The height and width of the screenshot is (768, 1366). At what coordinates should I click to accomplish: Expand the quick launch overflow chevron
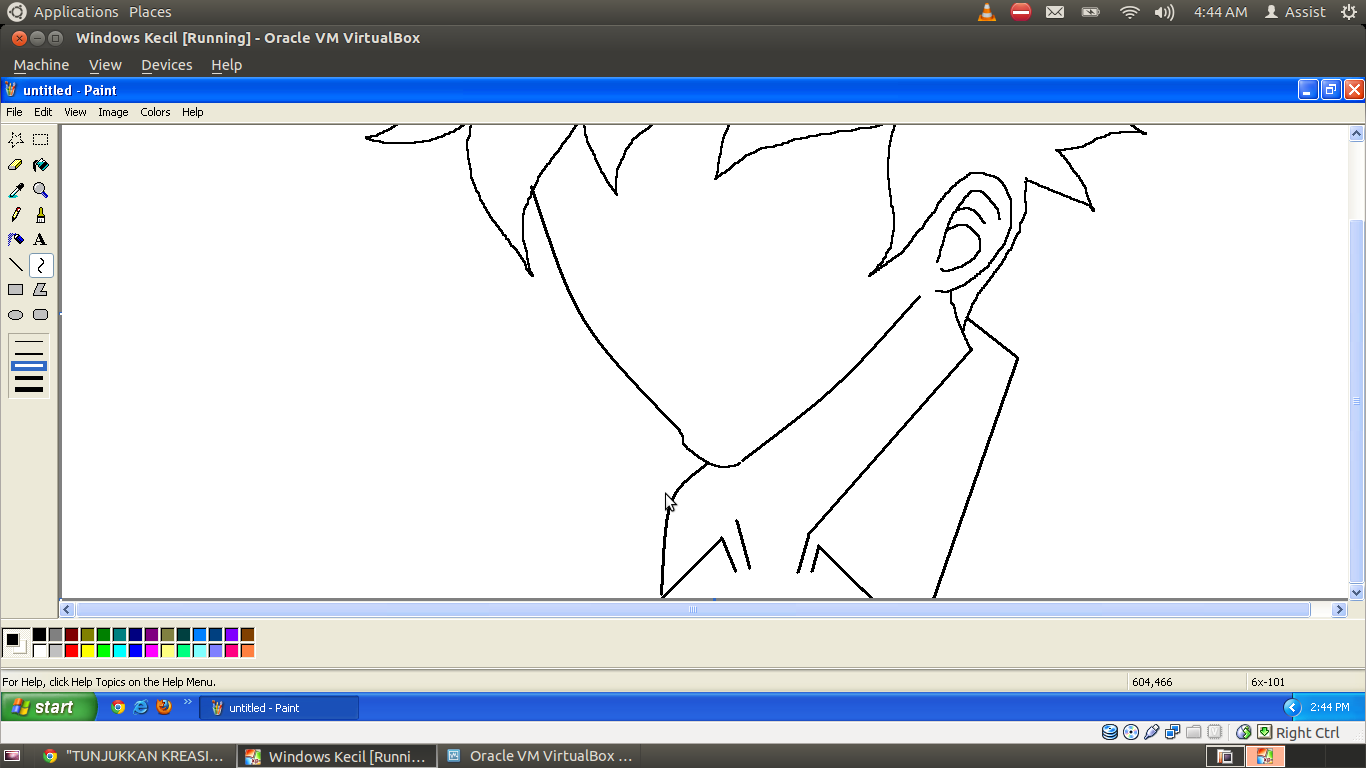point(187,702)
